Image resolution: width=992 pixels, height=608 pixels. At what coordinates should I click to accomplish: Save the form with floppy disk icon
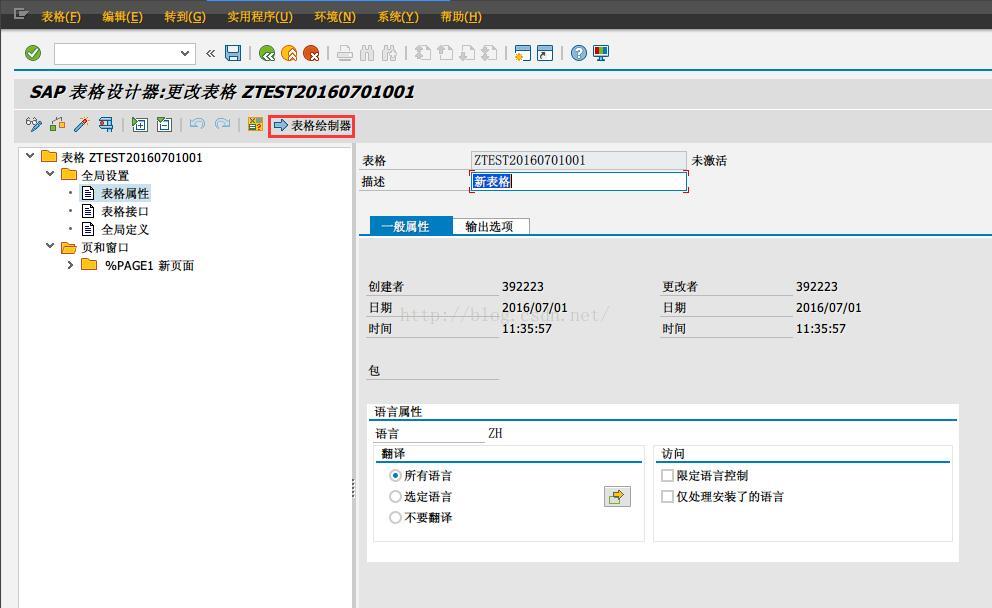233,53
